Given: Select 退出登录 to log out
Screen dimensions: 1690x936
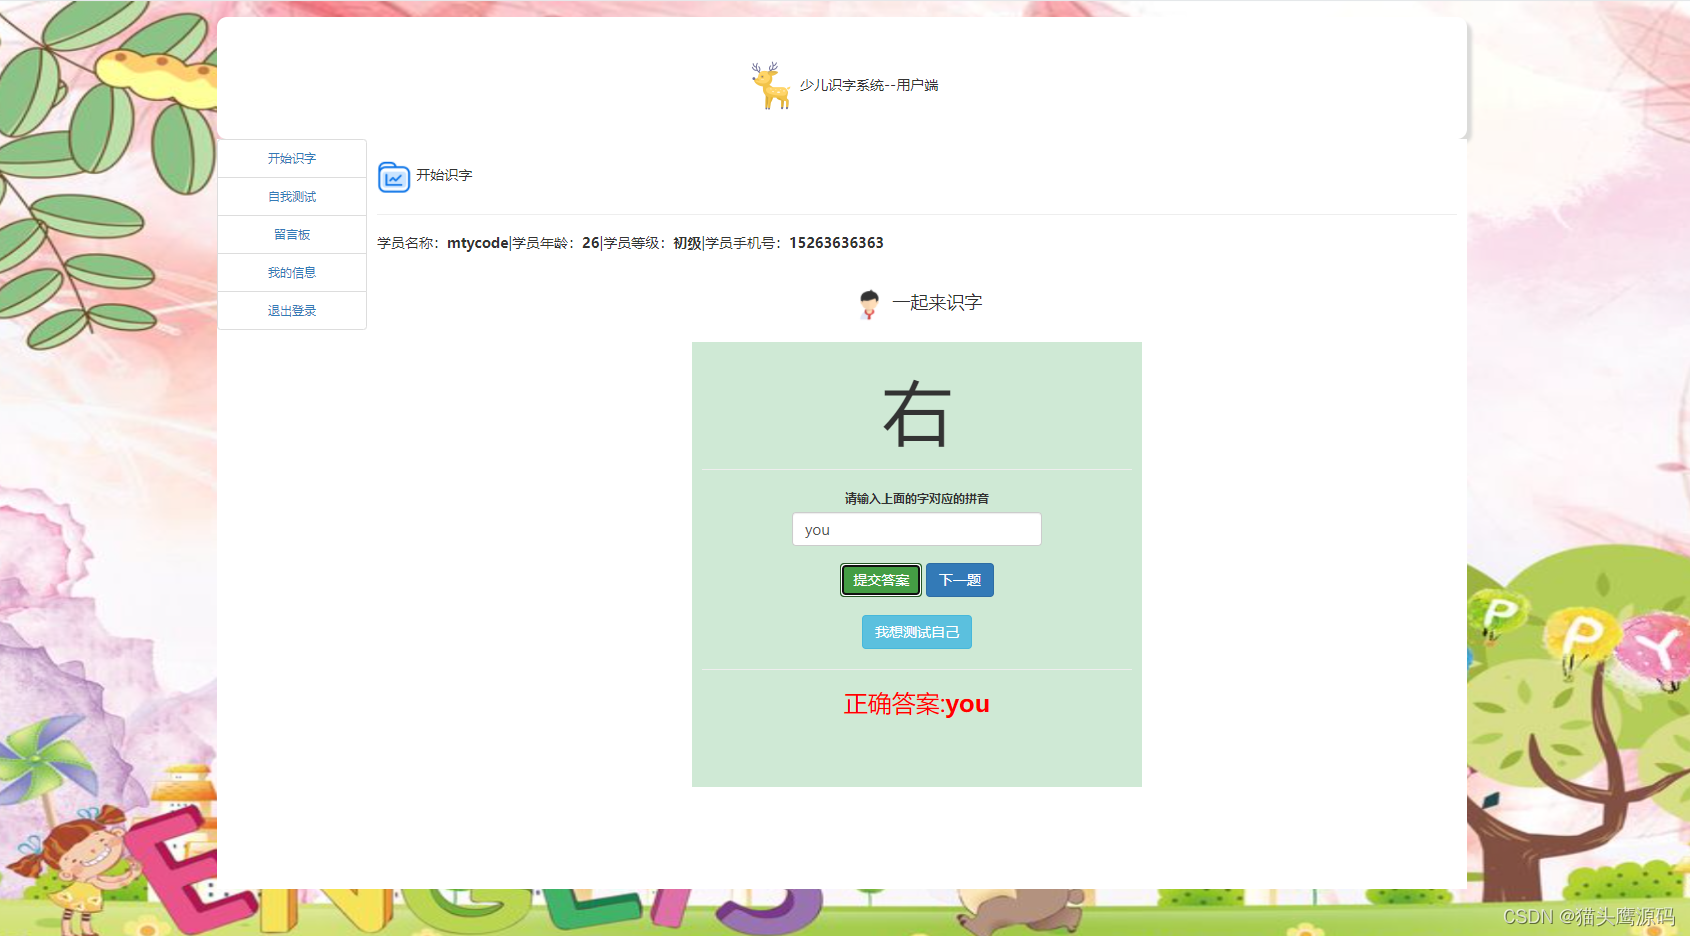Looking at the screenshot, I should [292, 311].
